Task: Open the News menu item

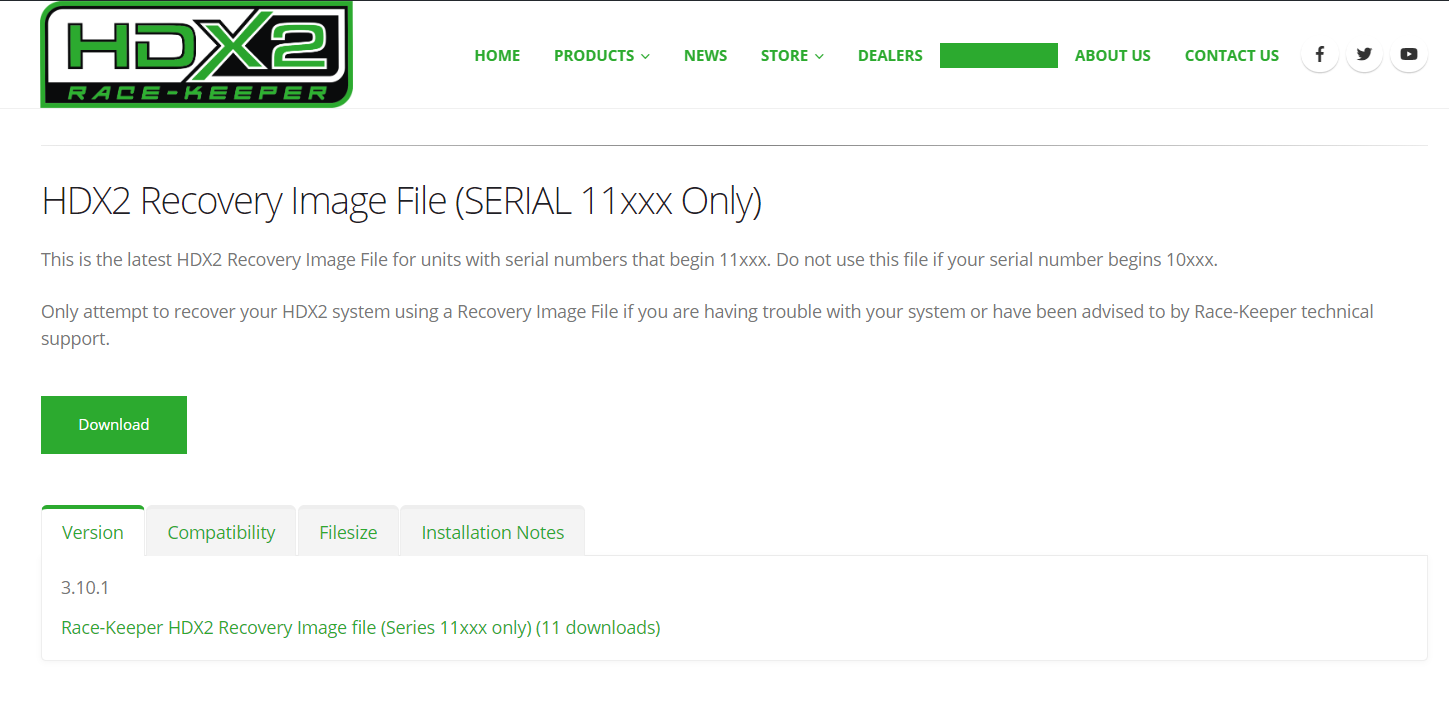Action: (x=705, y=56)
